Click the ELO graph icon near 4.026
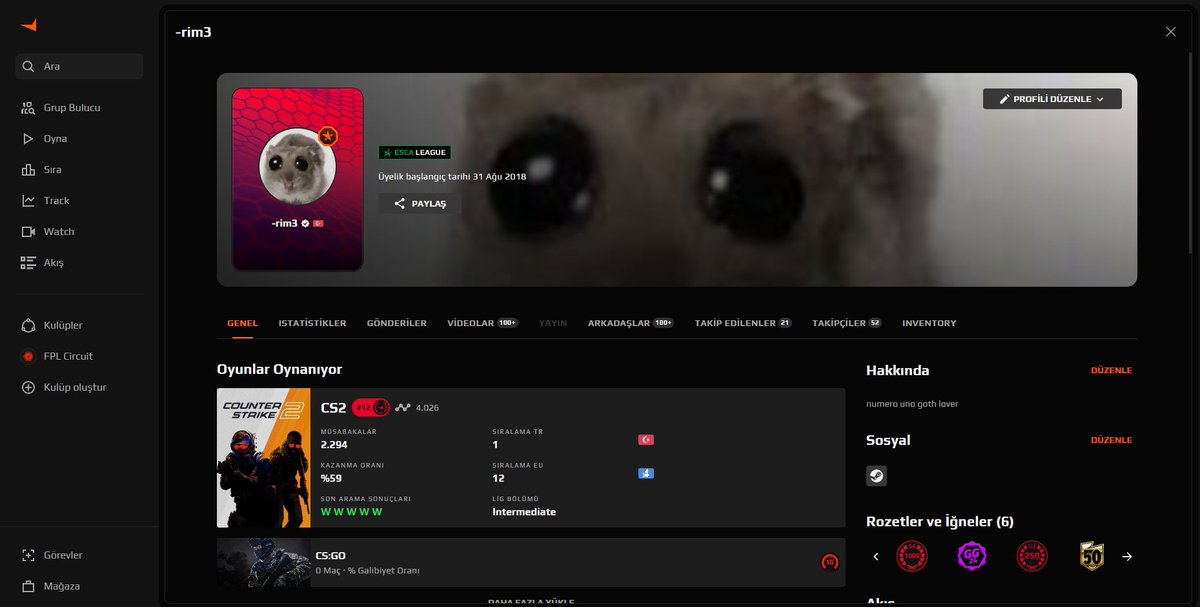This screenshot has width=1200, height=607. 403,407
